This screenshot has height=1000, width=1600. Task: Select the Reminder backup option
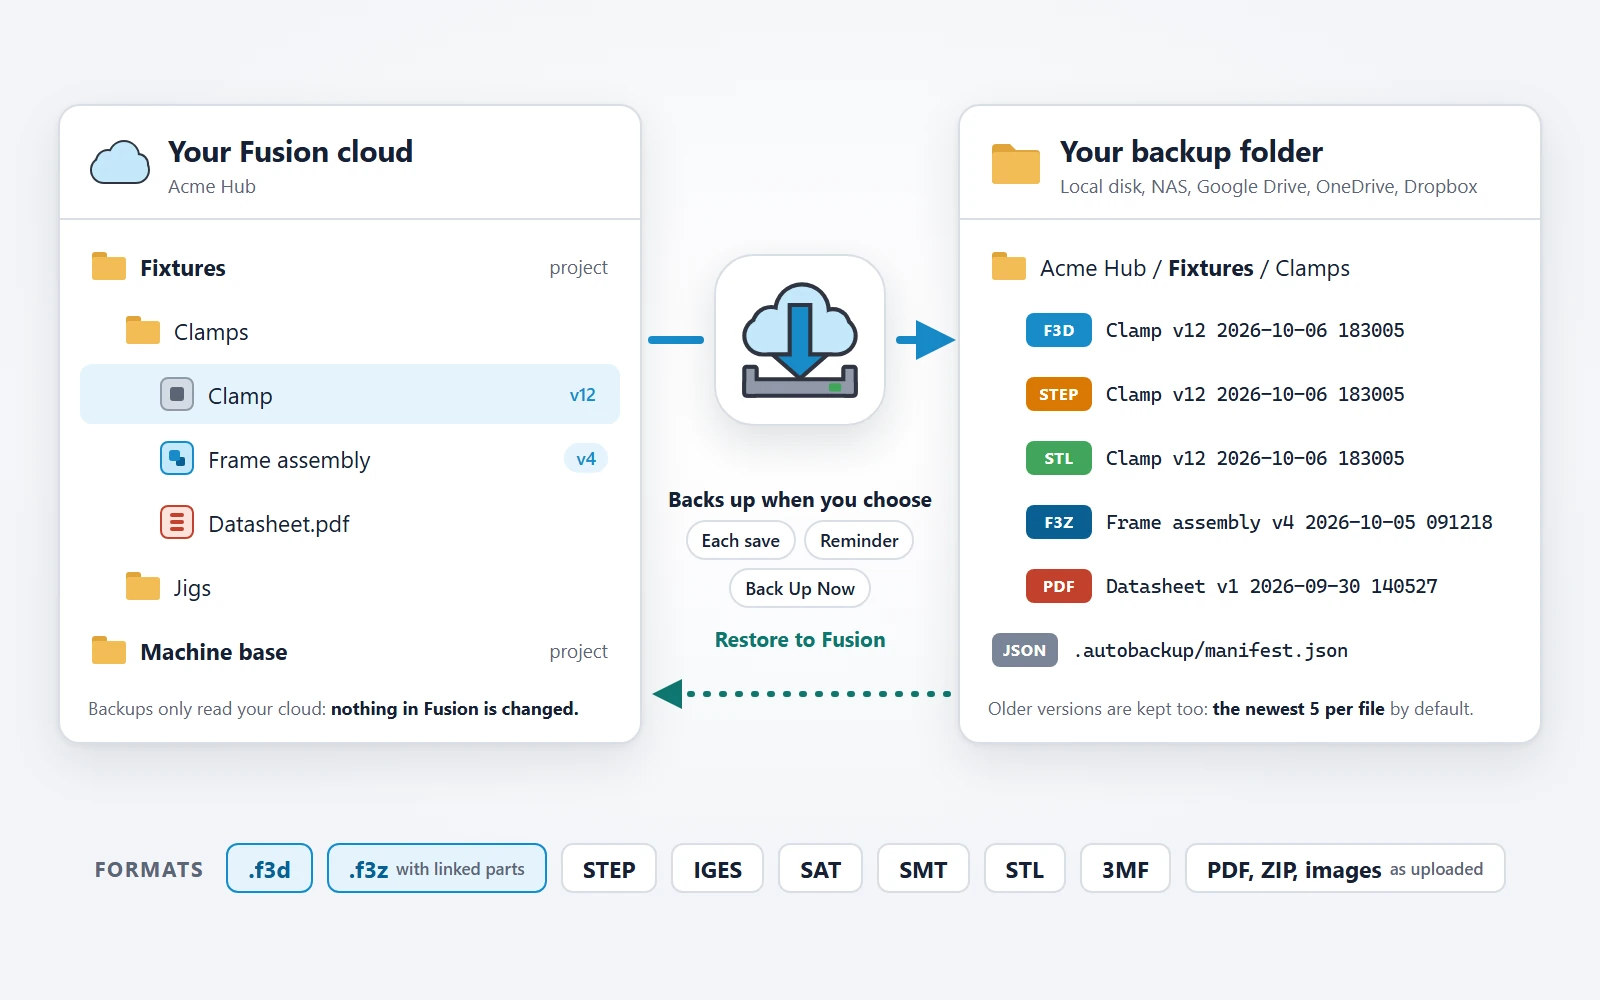(x=859, y=540)
